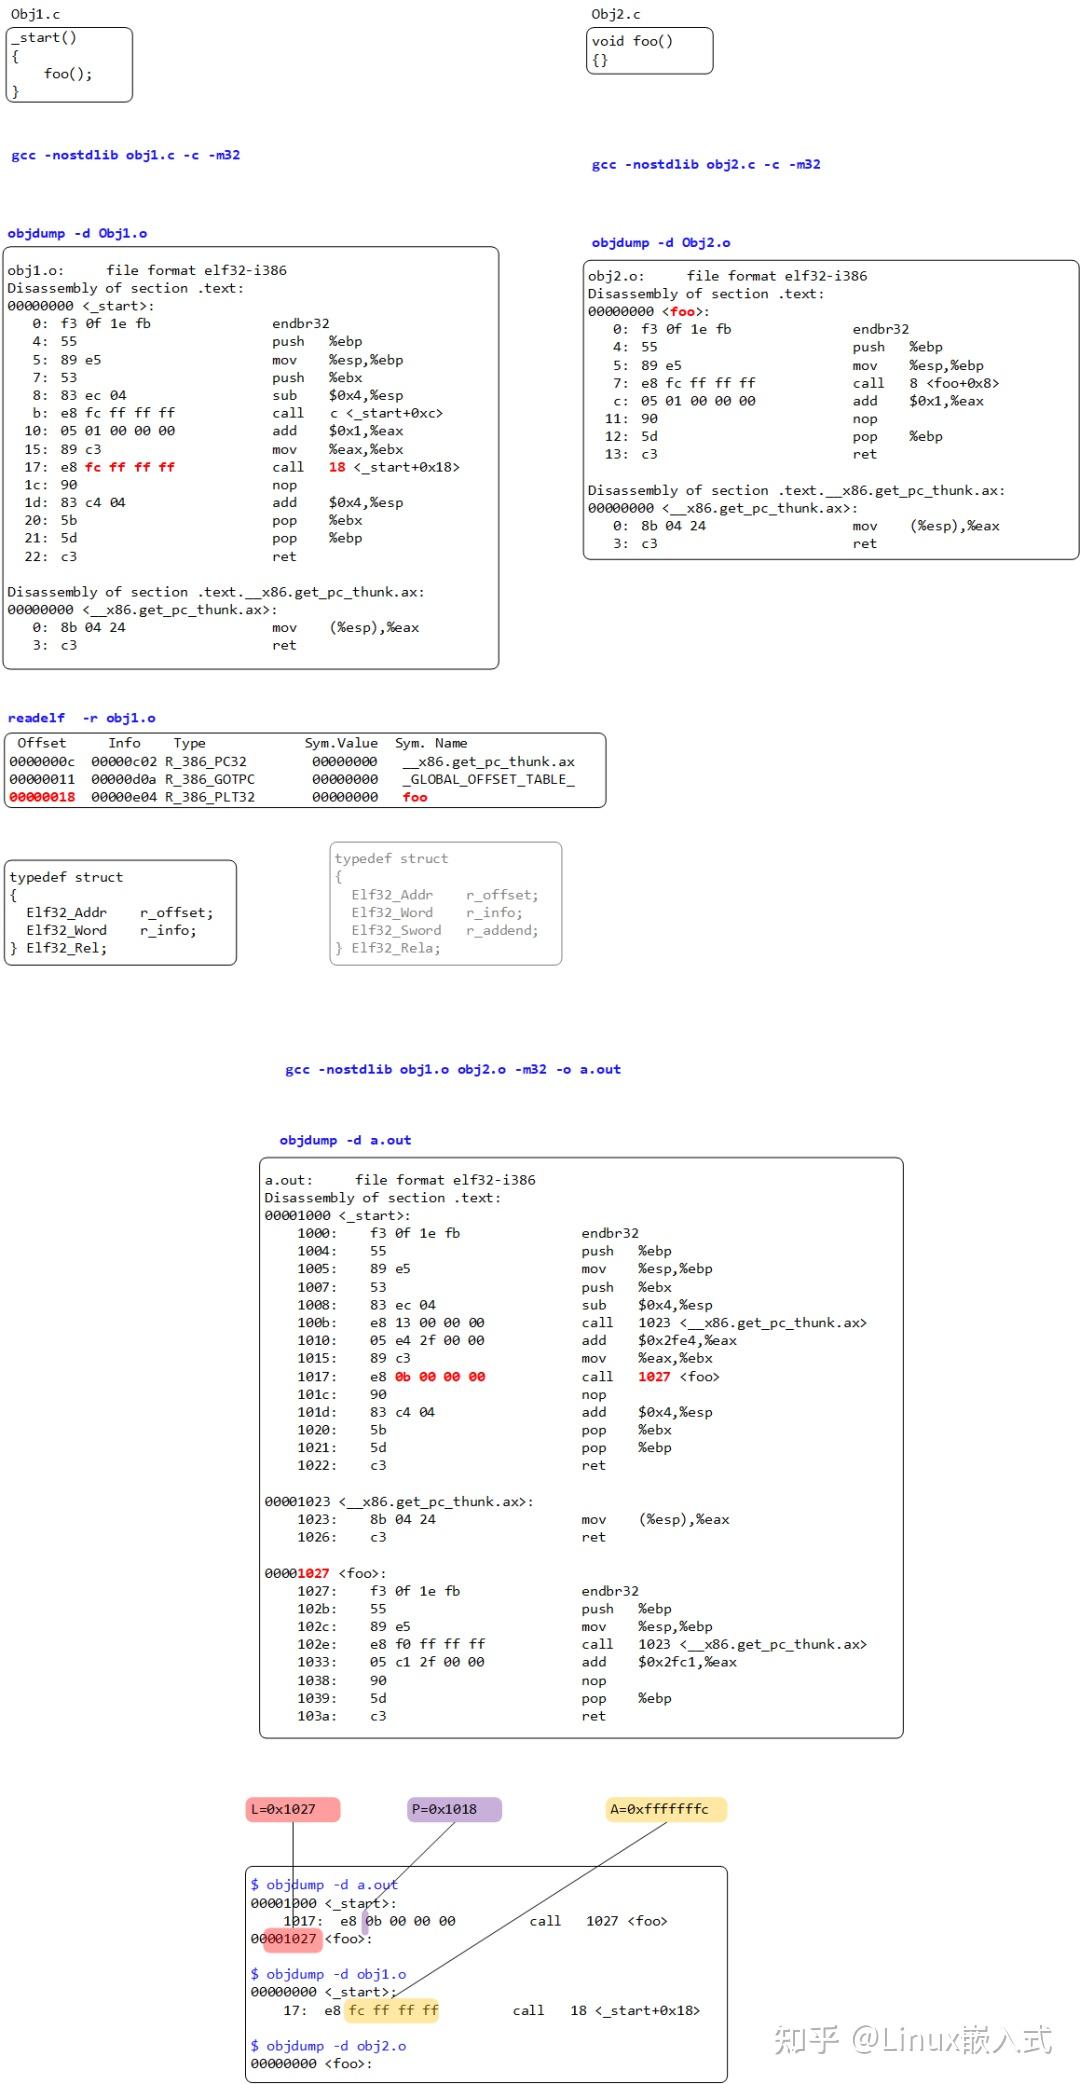Viewport: 1080px width, 2084px height.
Task: Click the yellow 'A=0xfffffffc' label box
Action: click(x=666, y=1809)
